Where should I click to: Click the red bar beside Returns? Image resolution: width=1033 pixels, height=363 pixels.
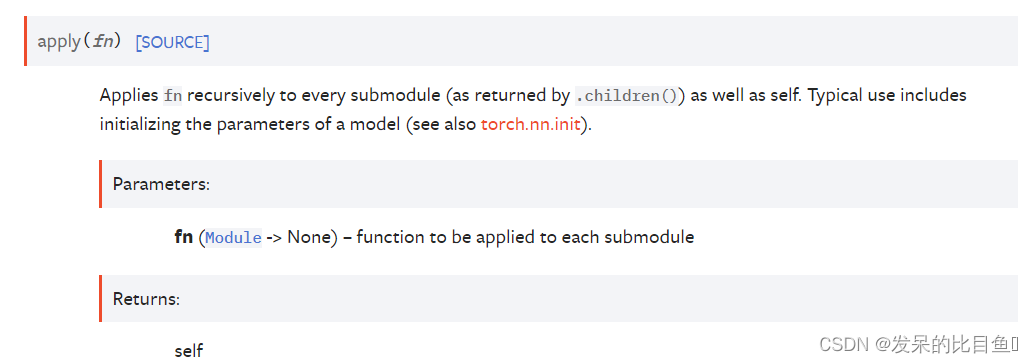click(100, 298)
